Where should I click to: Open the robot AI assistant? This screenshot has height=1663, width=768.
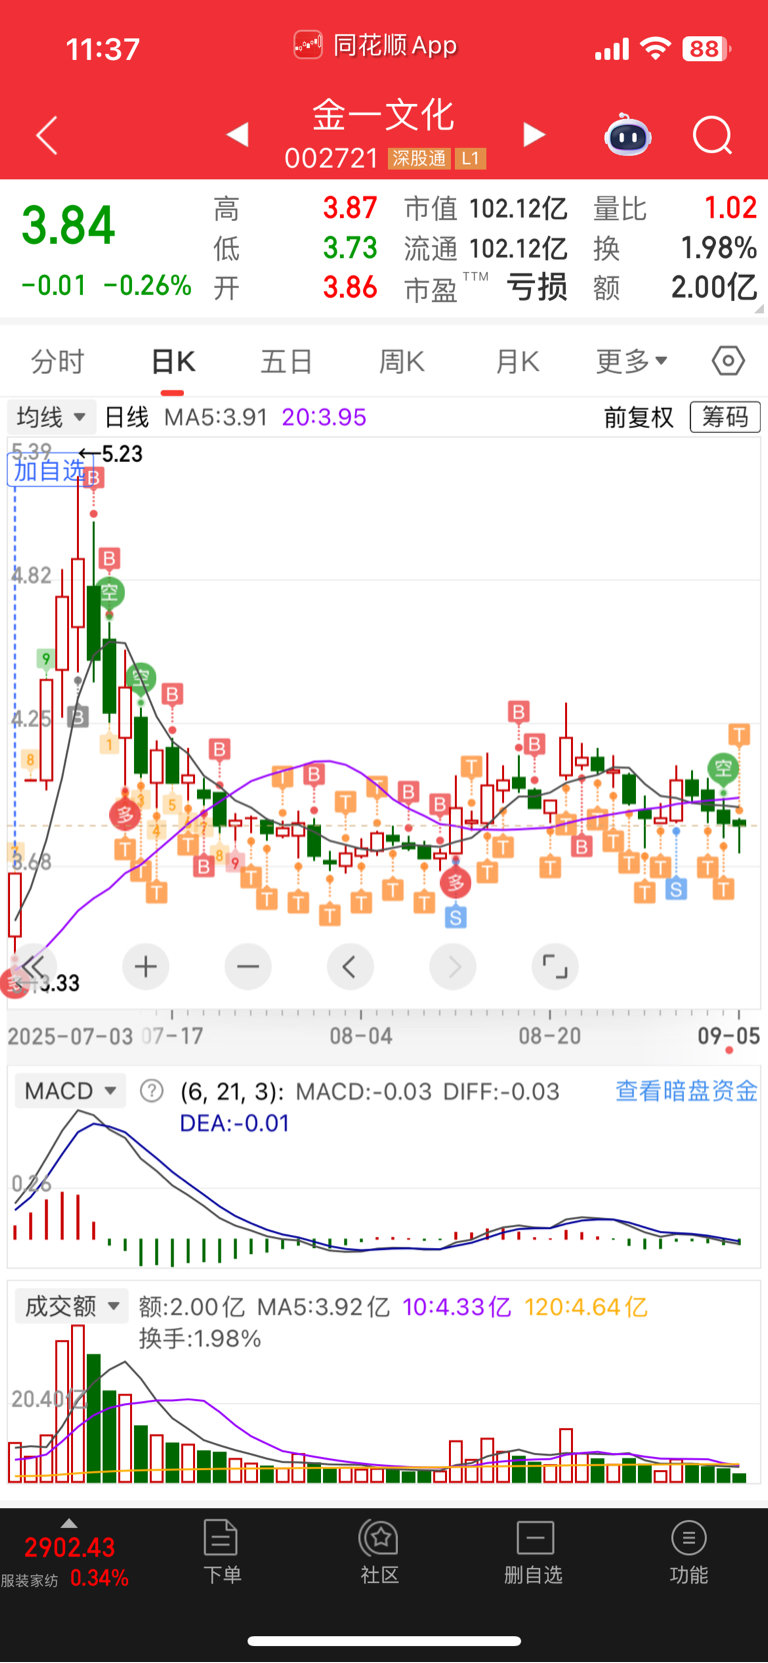pyautogui.click(x=628, y=135)
